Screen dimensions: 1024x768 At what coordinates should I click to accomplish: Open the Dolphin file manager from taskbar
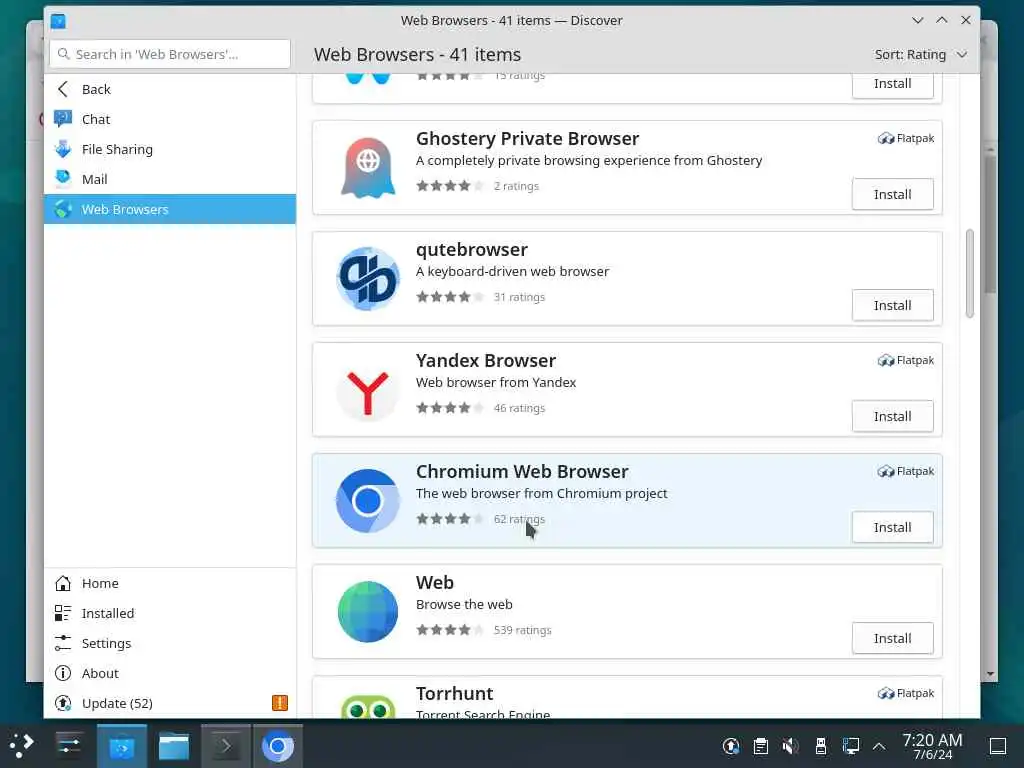click(174, 746)
